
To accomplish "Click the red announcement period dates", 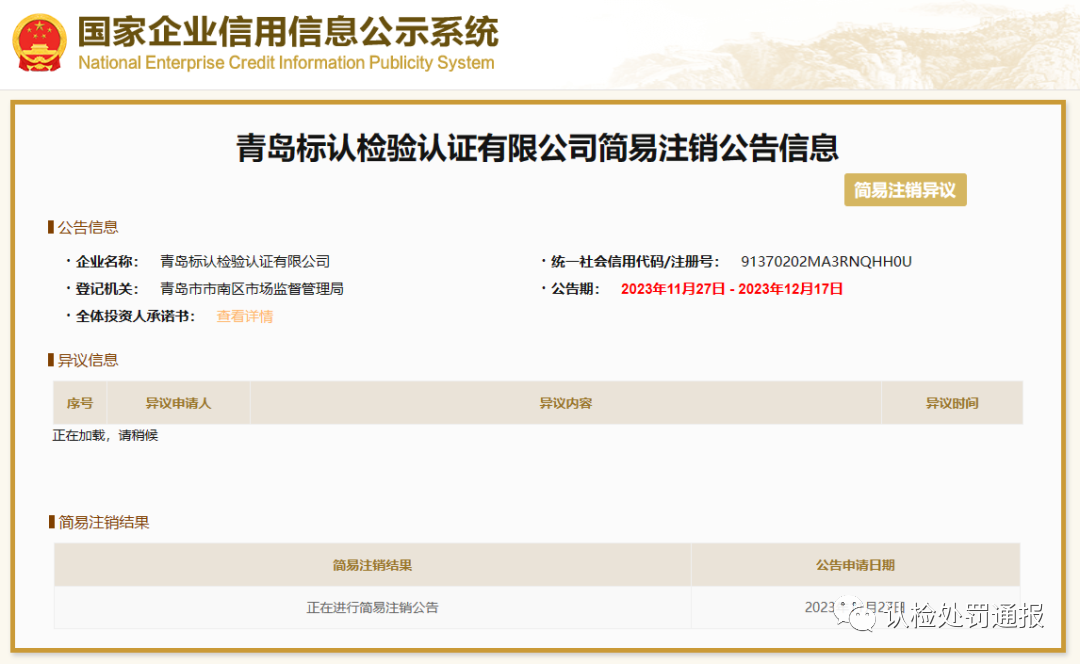I will click(732, 289).
